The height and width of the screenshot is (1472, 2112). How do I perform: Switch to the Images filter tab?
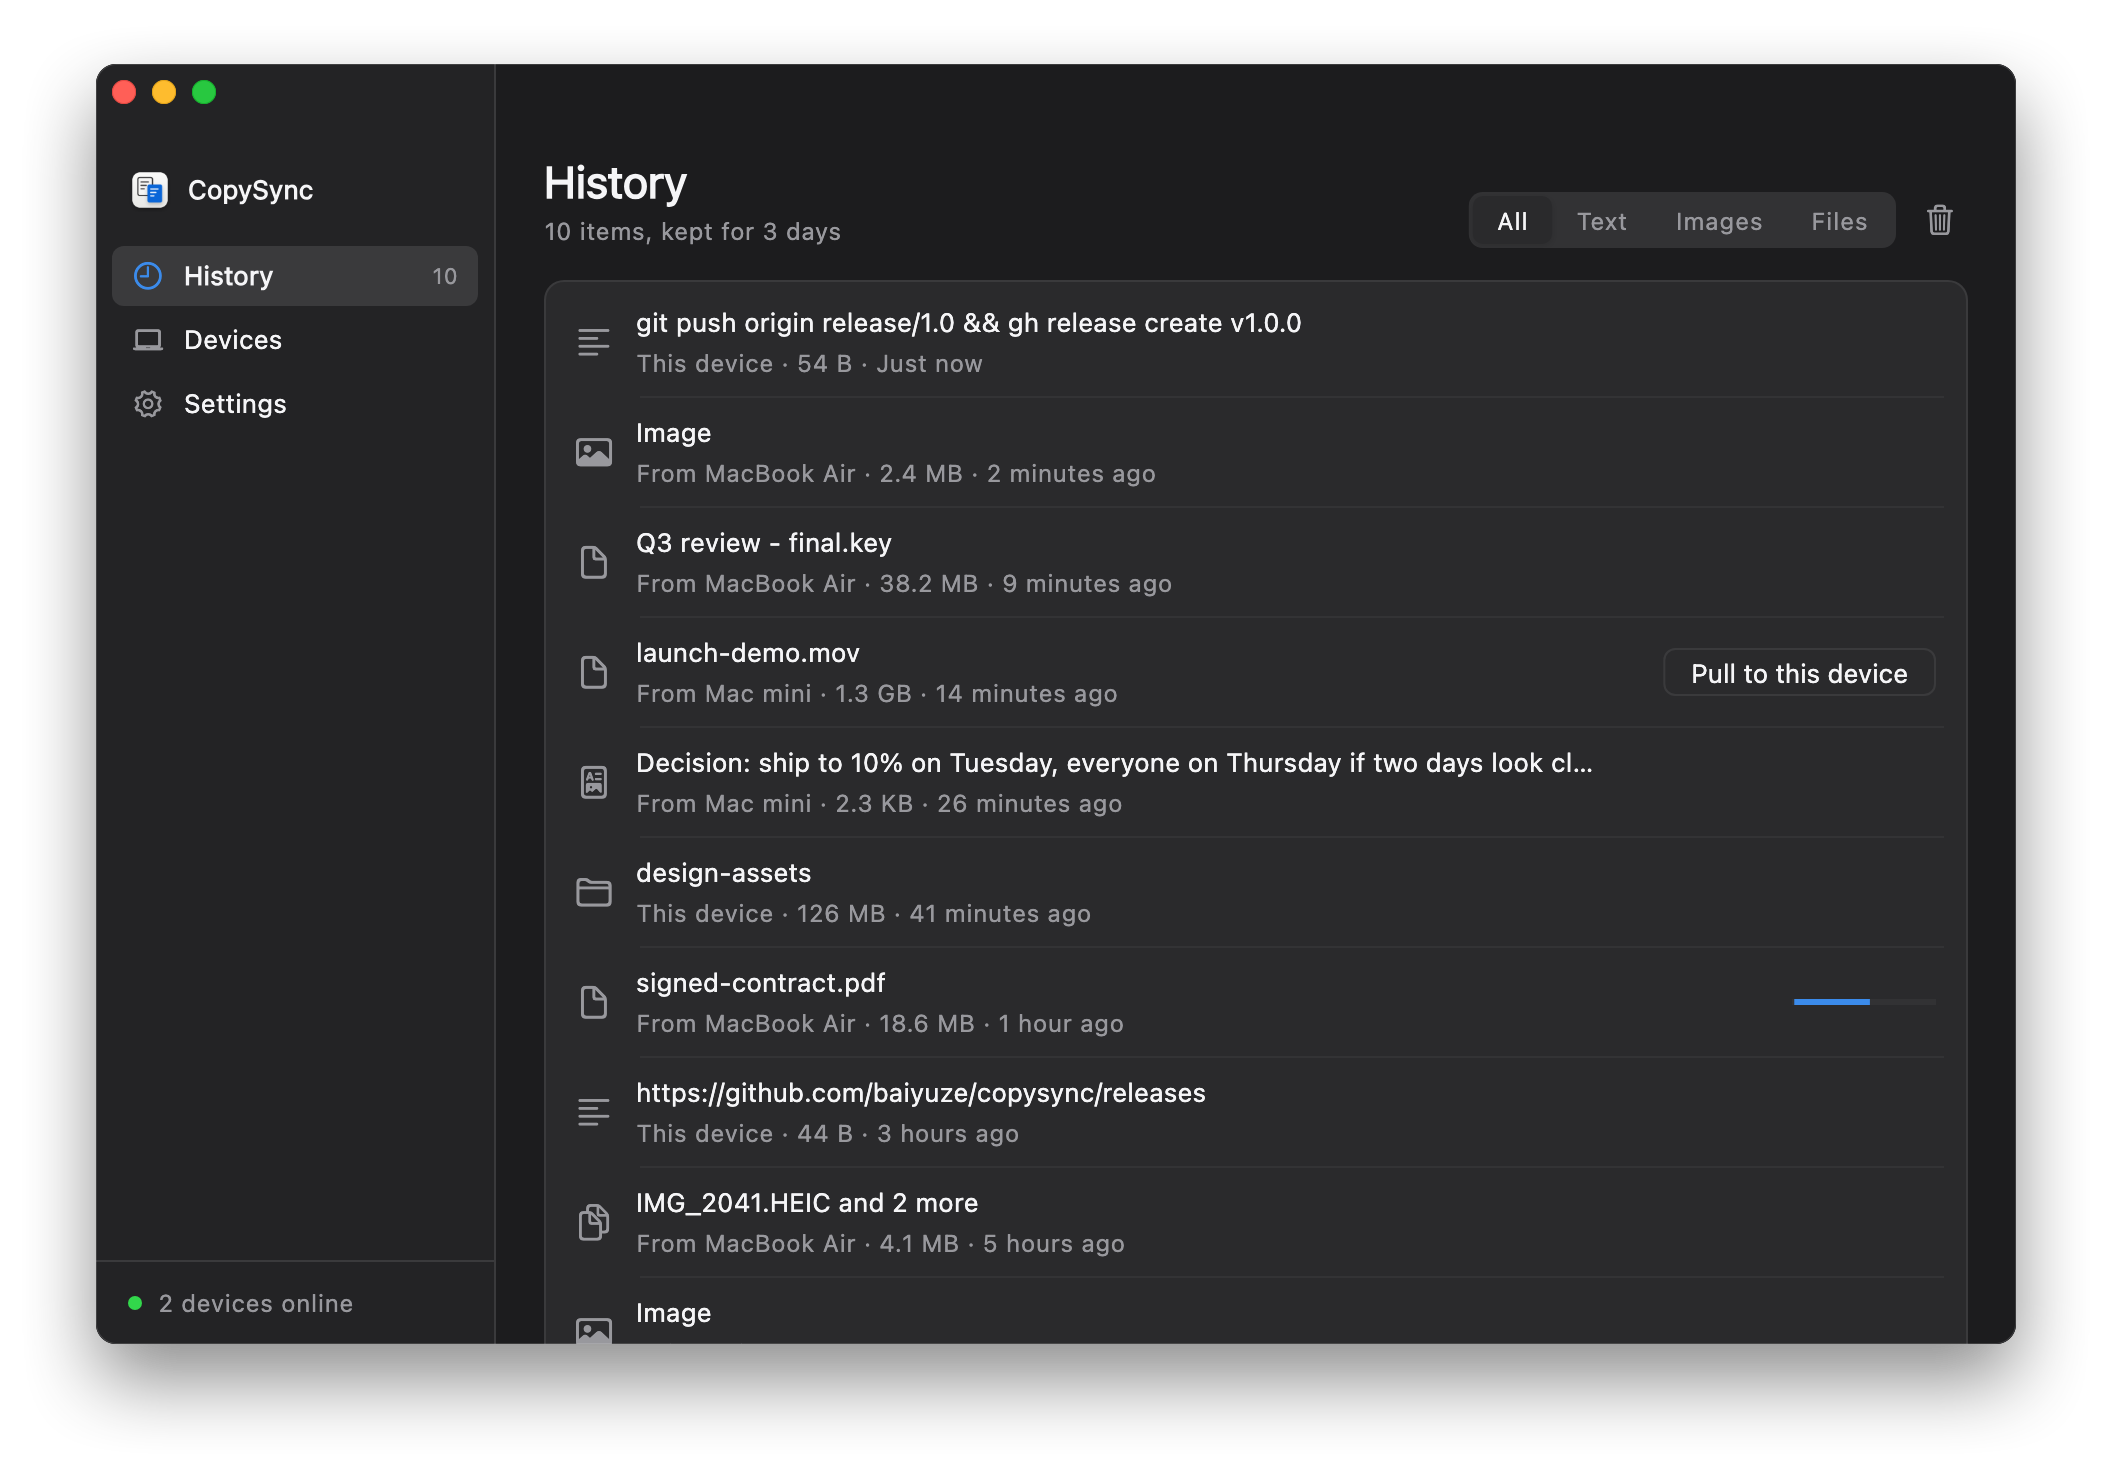[x=1718, y=221]
